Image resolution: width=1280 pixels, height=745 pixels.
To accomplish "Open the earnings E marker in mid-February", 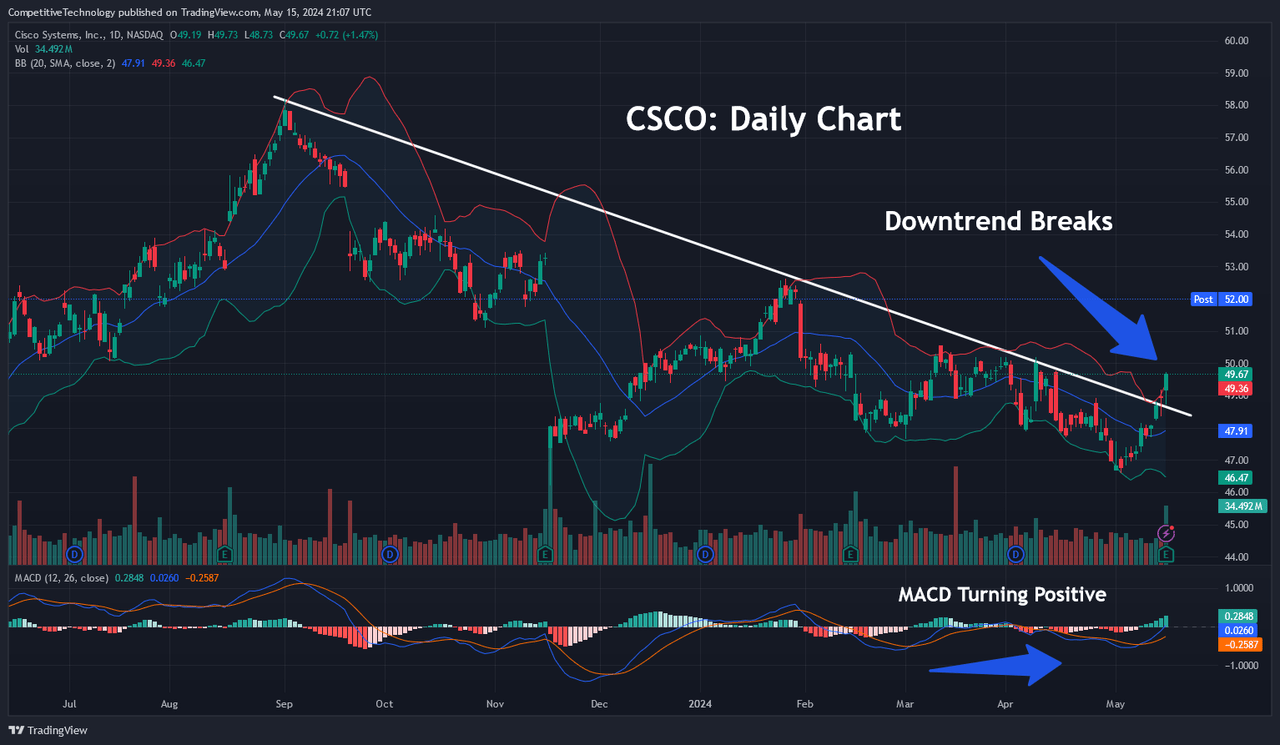I will pos(850,553).
